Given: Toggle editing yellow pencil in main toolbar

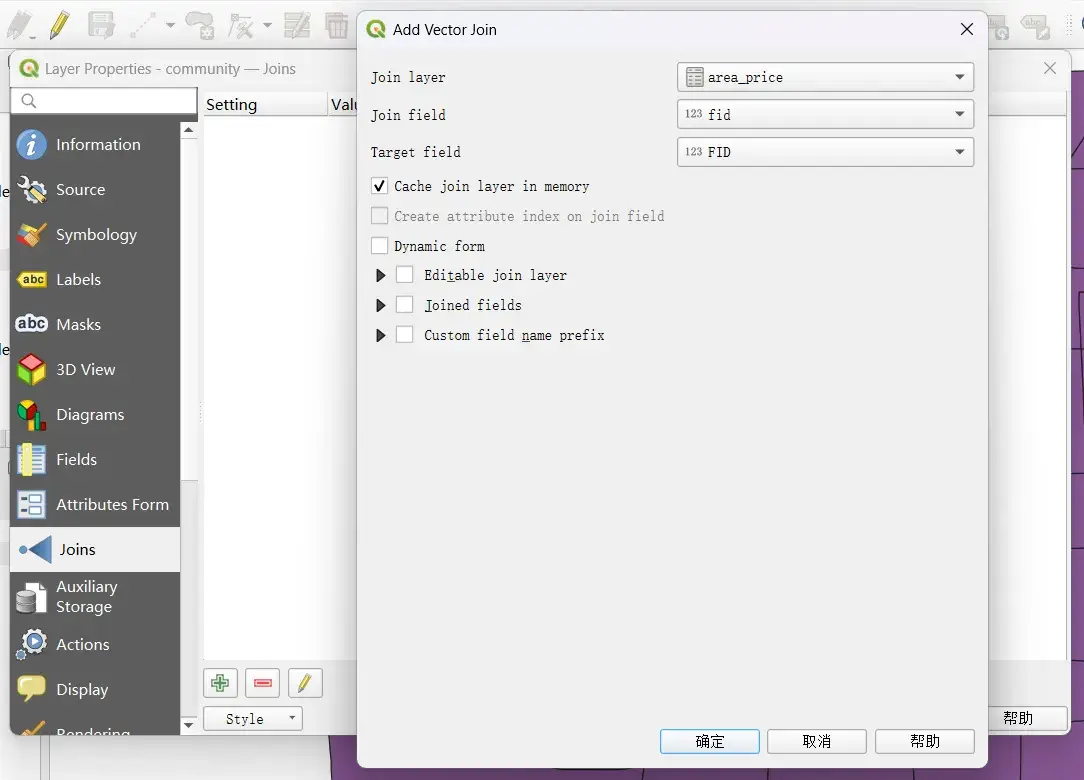Looking at the screenshot, I should (x=59, y=25).
